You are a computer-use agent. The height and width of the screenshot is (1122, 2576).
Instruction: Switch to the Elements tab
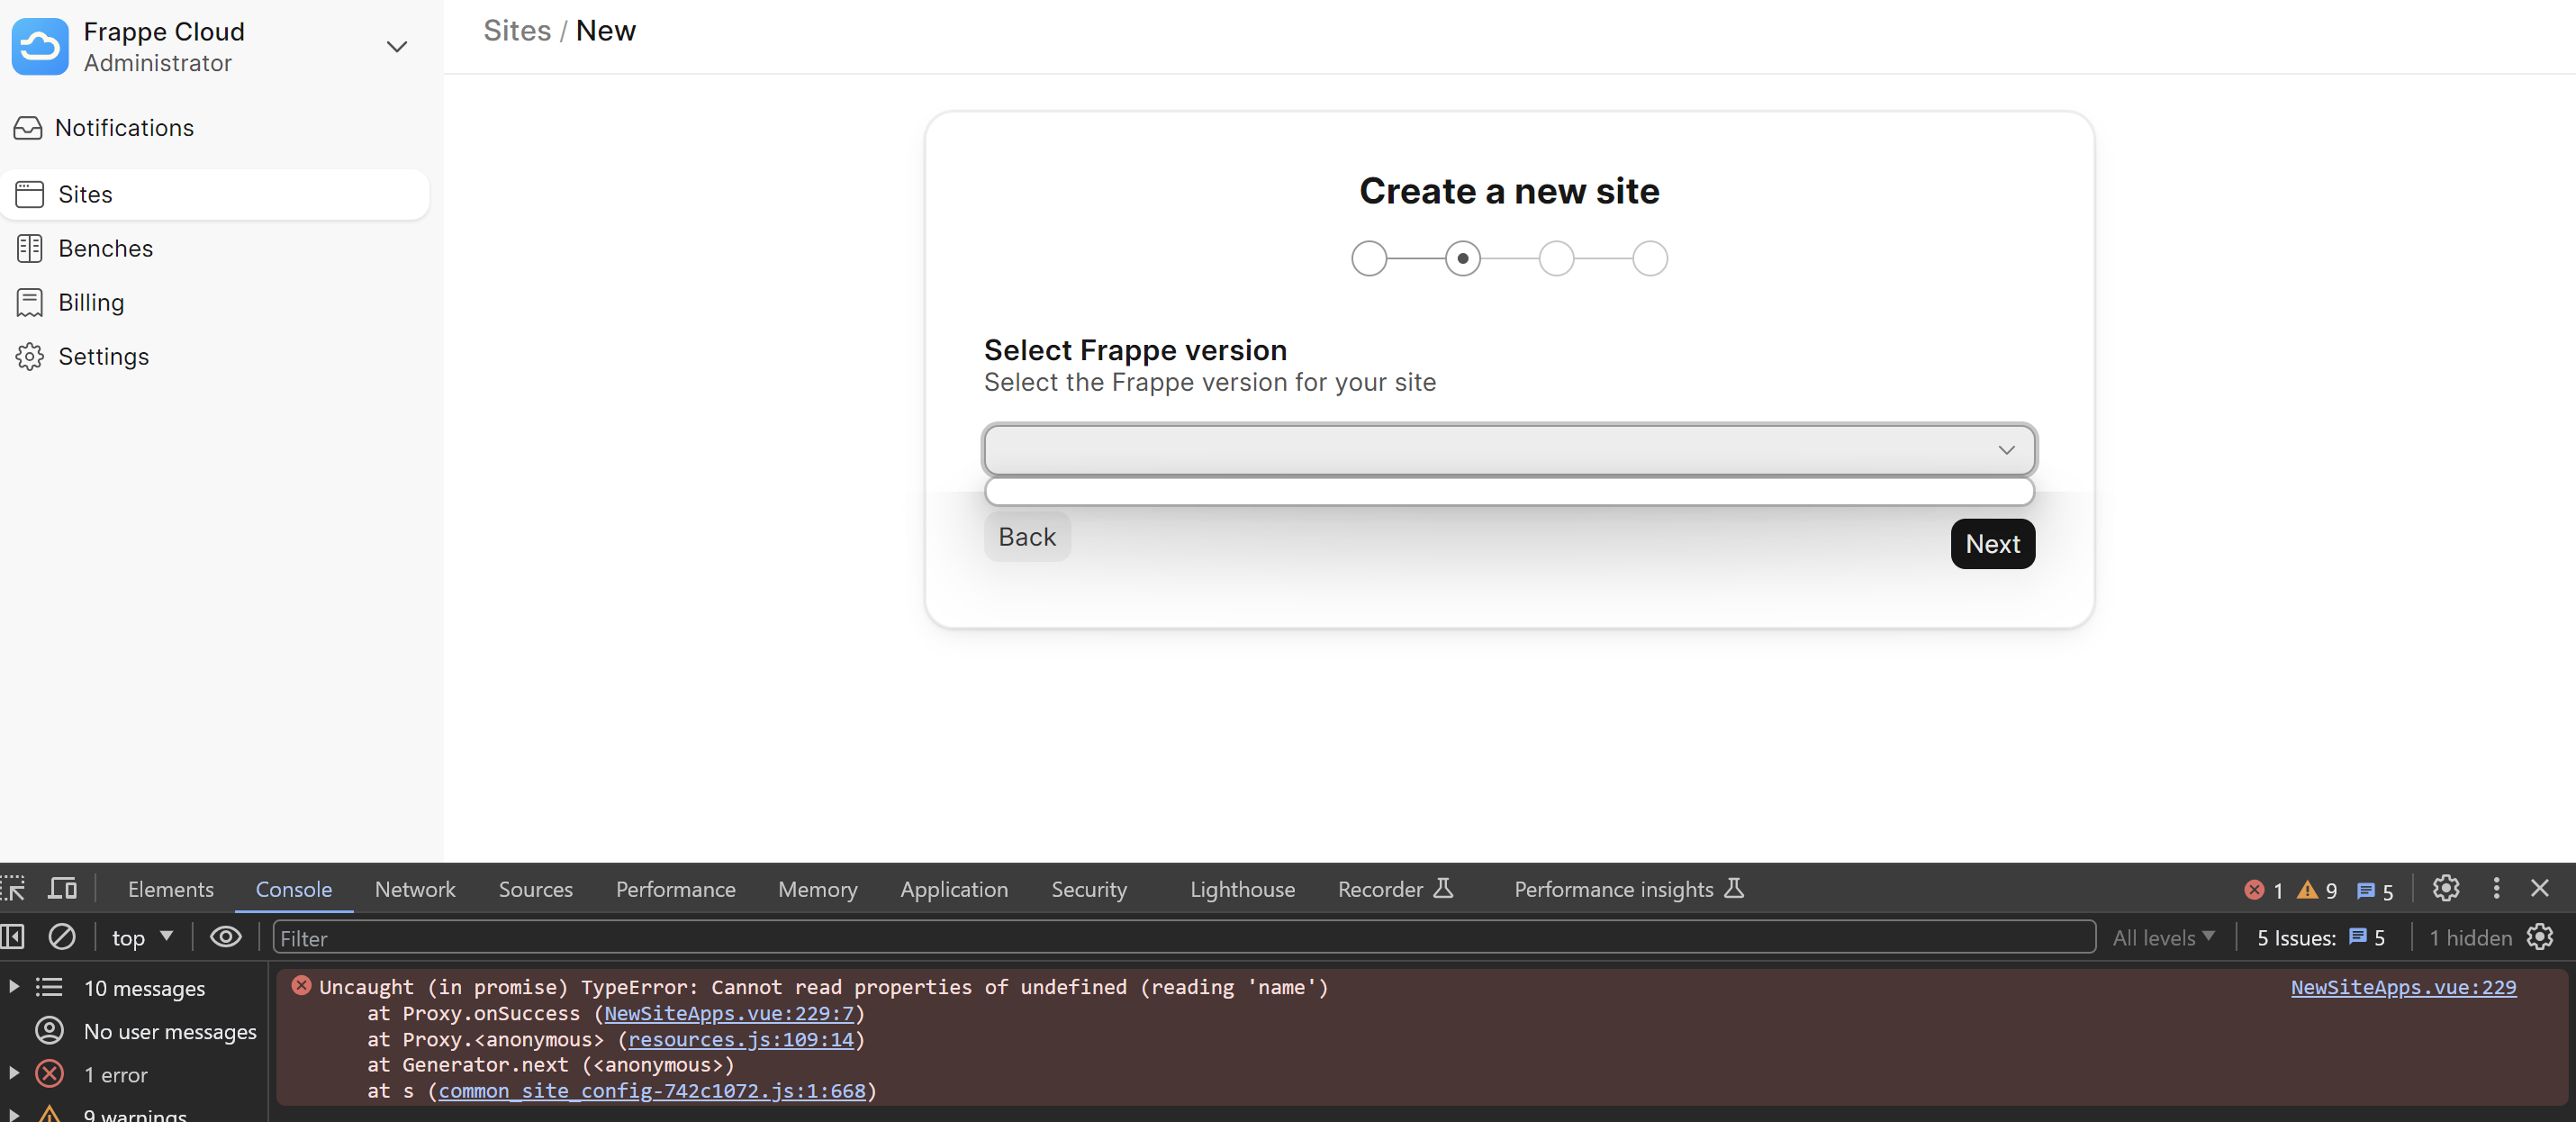pos(171,889)
